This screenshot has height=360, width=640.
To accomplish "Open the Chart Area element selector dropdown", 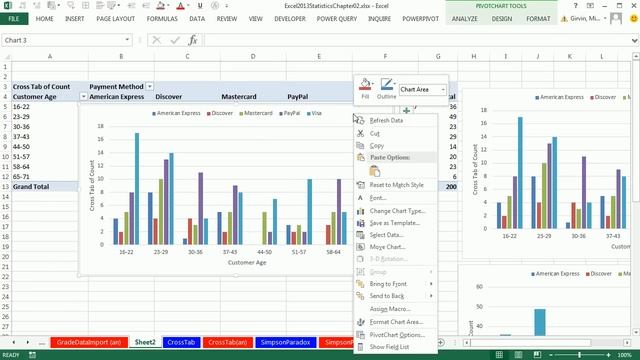I will [442, 89].
